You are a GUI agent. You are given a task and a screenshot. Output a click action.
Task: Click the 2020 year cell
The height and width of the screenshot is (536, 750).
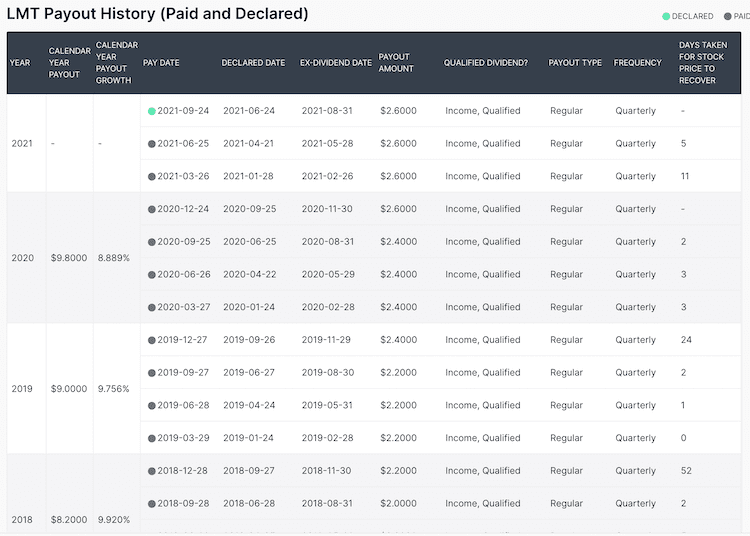[x=22, y=258]
